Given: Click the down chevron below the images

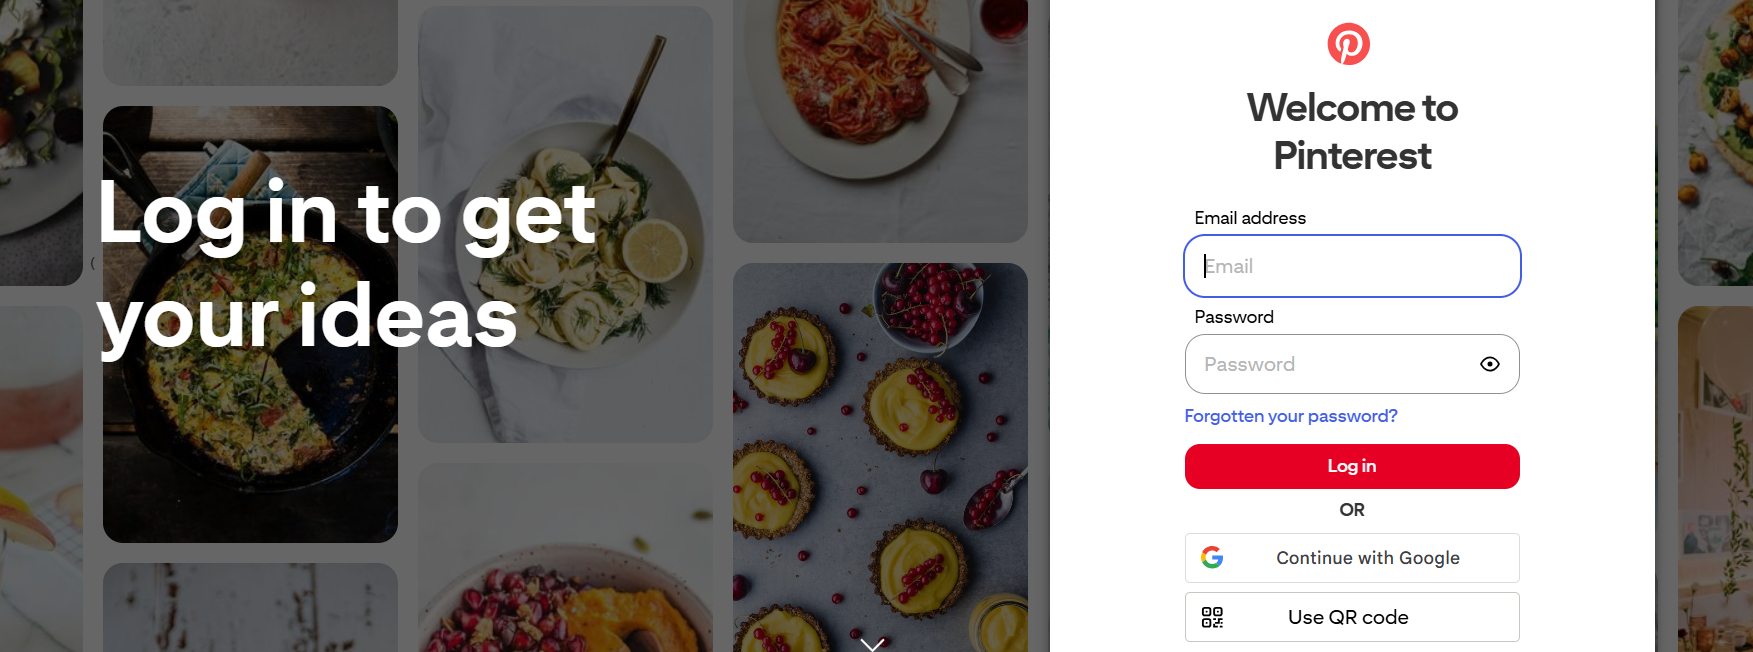Looking at the screenshot, I should [x=872, y=644].
